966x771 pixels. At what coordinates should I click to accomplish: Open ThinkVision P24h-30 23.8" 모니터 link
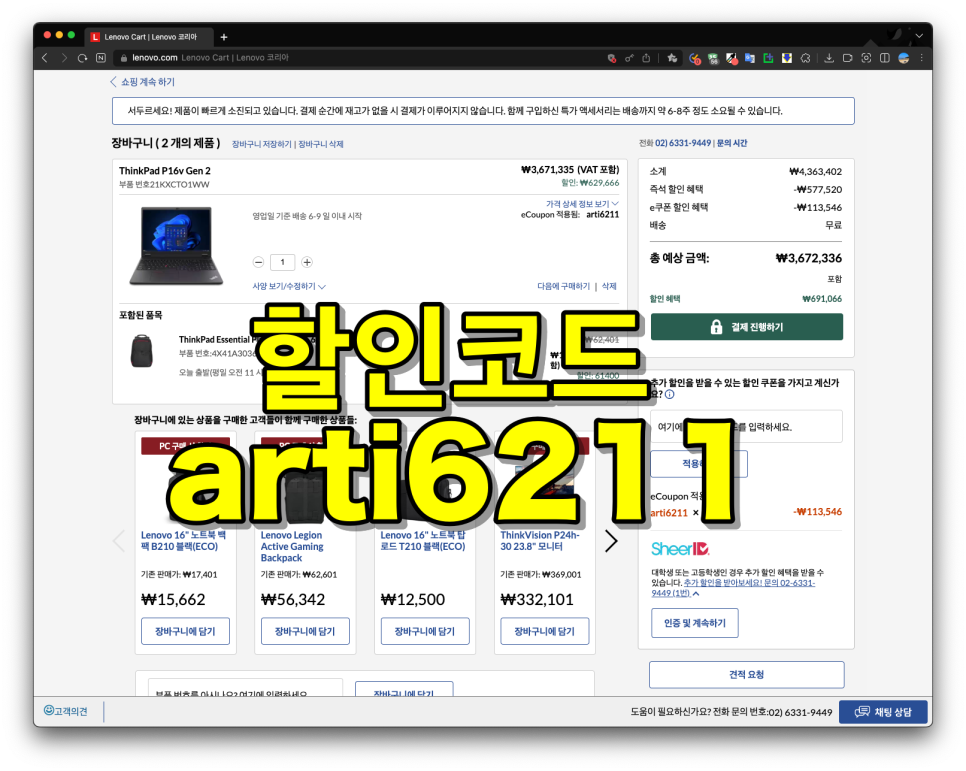(x=540, y=541)
